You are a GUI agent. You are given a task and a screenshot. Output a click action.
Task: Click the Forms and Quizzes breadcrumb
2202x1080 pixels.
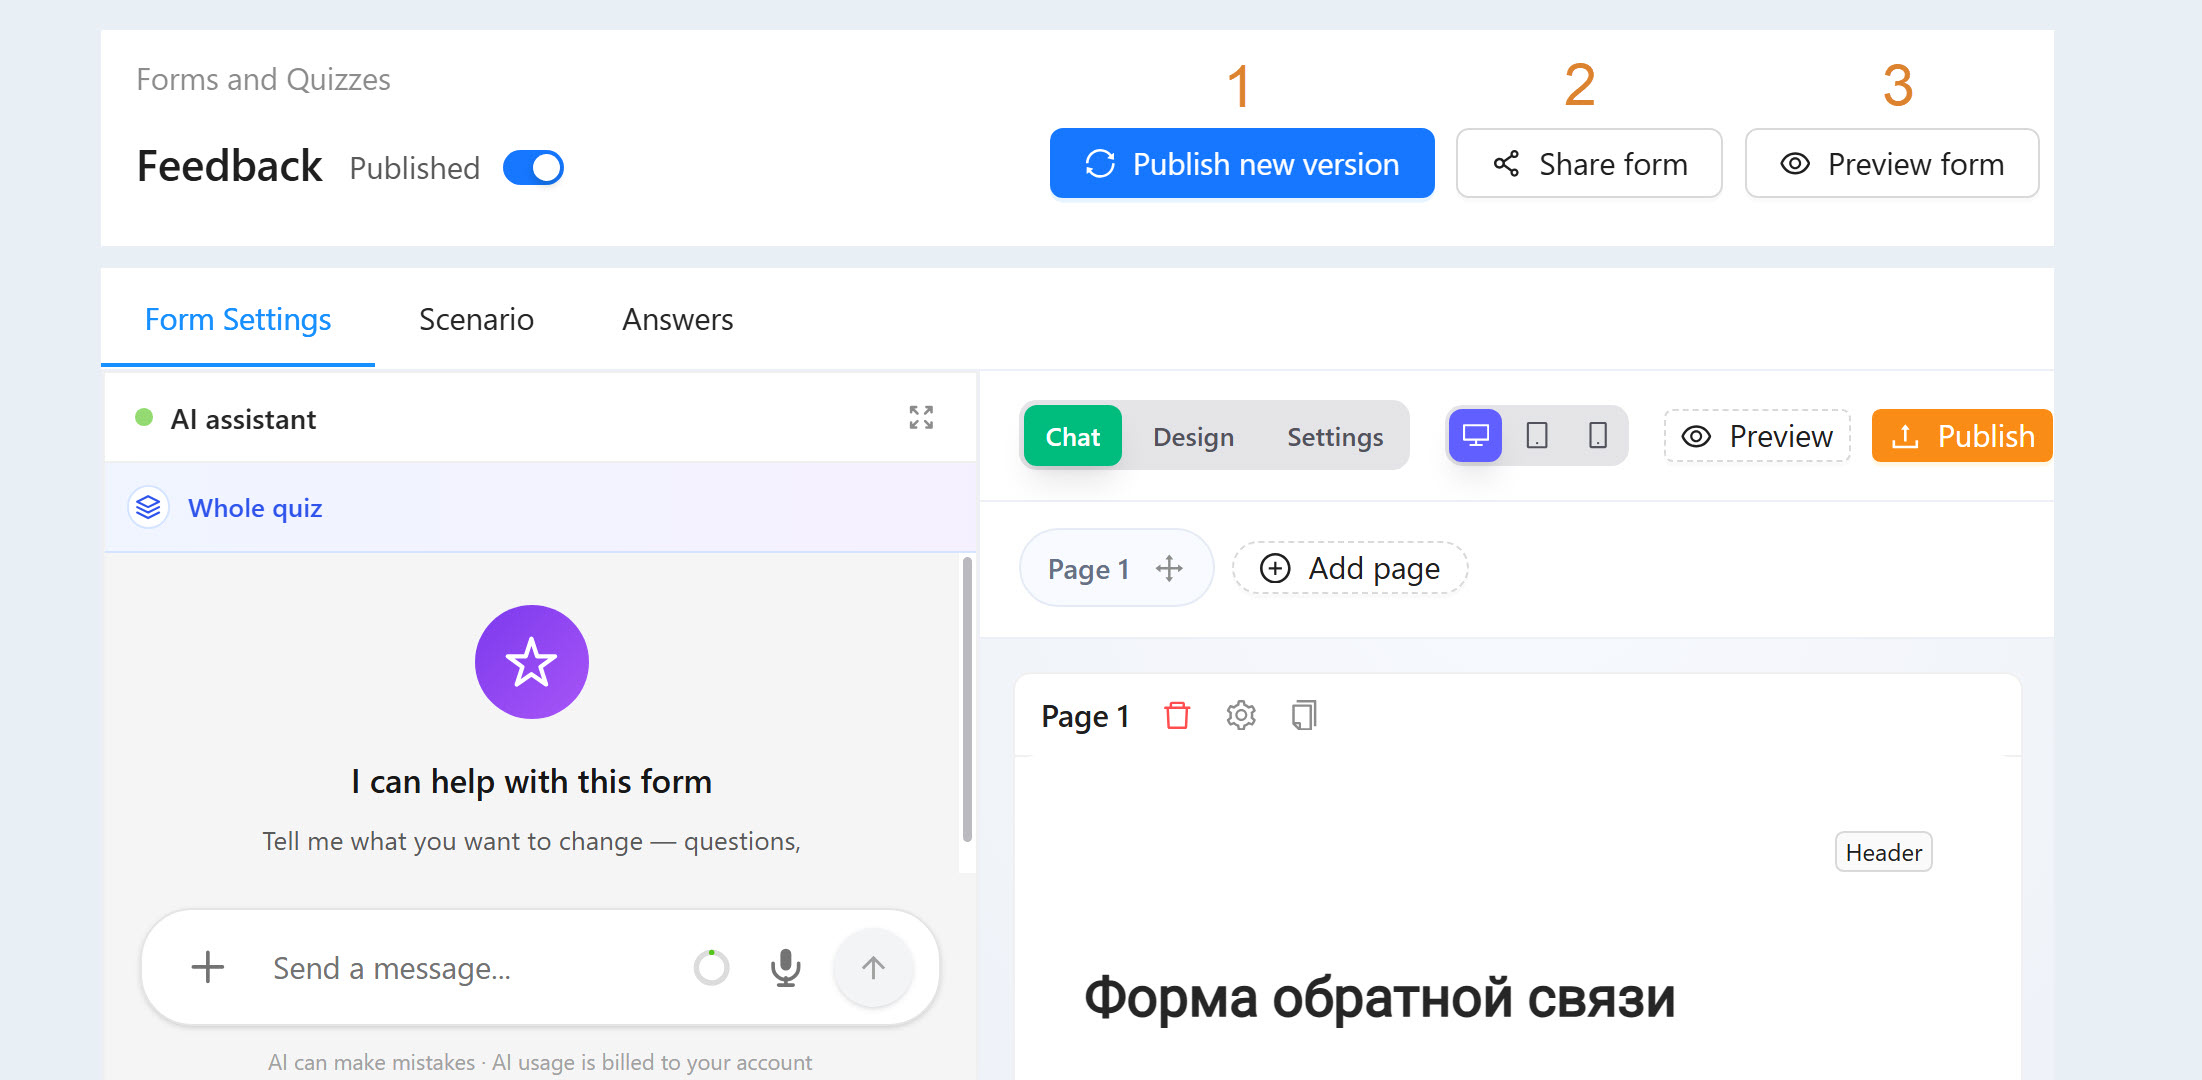pyautogui.click(x=263, y=79)
